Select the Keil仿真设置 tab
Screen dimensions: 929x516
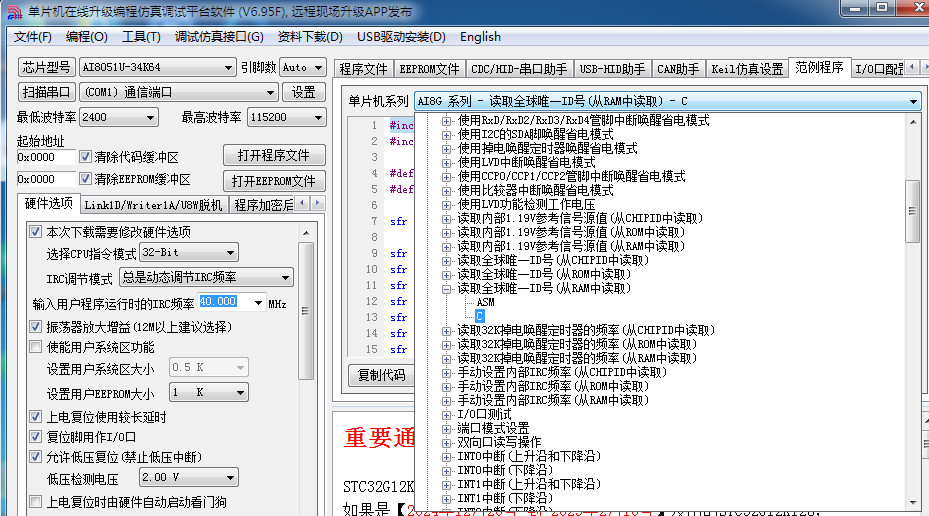pos(747,69)
